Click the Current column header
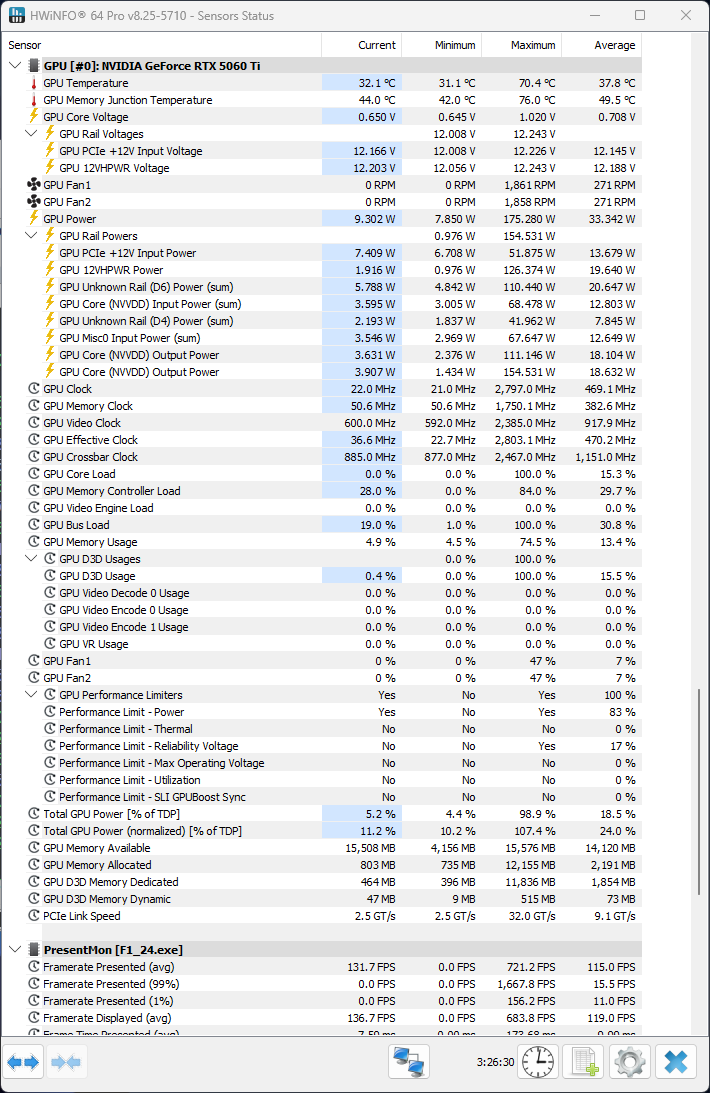 [361, 45]
